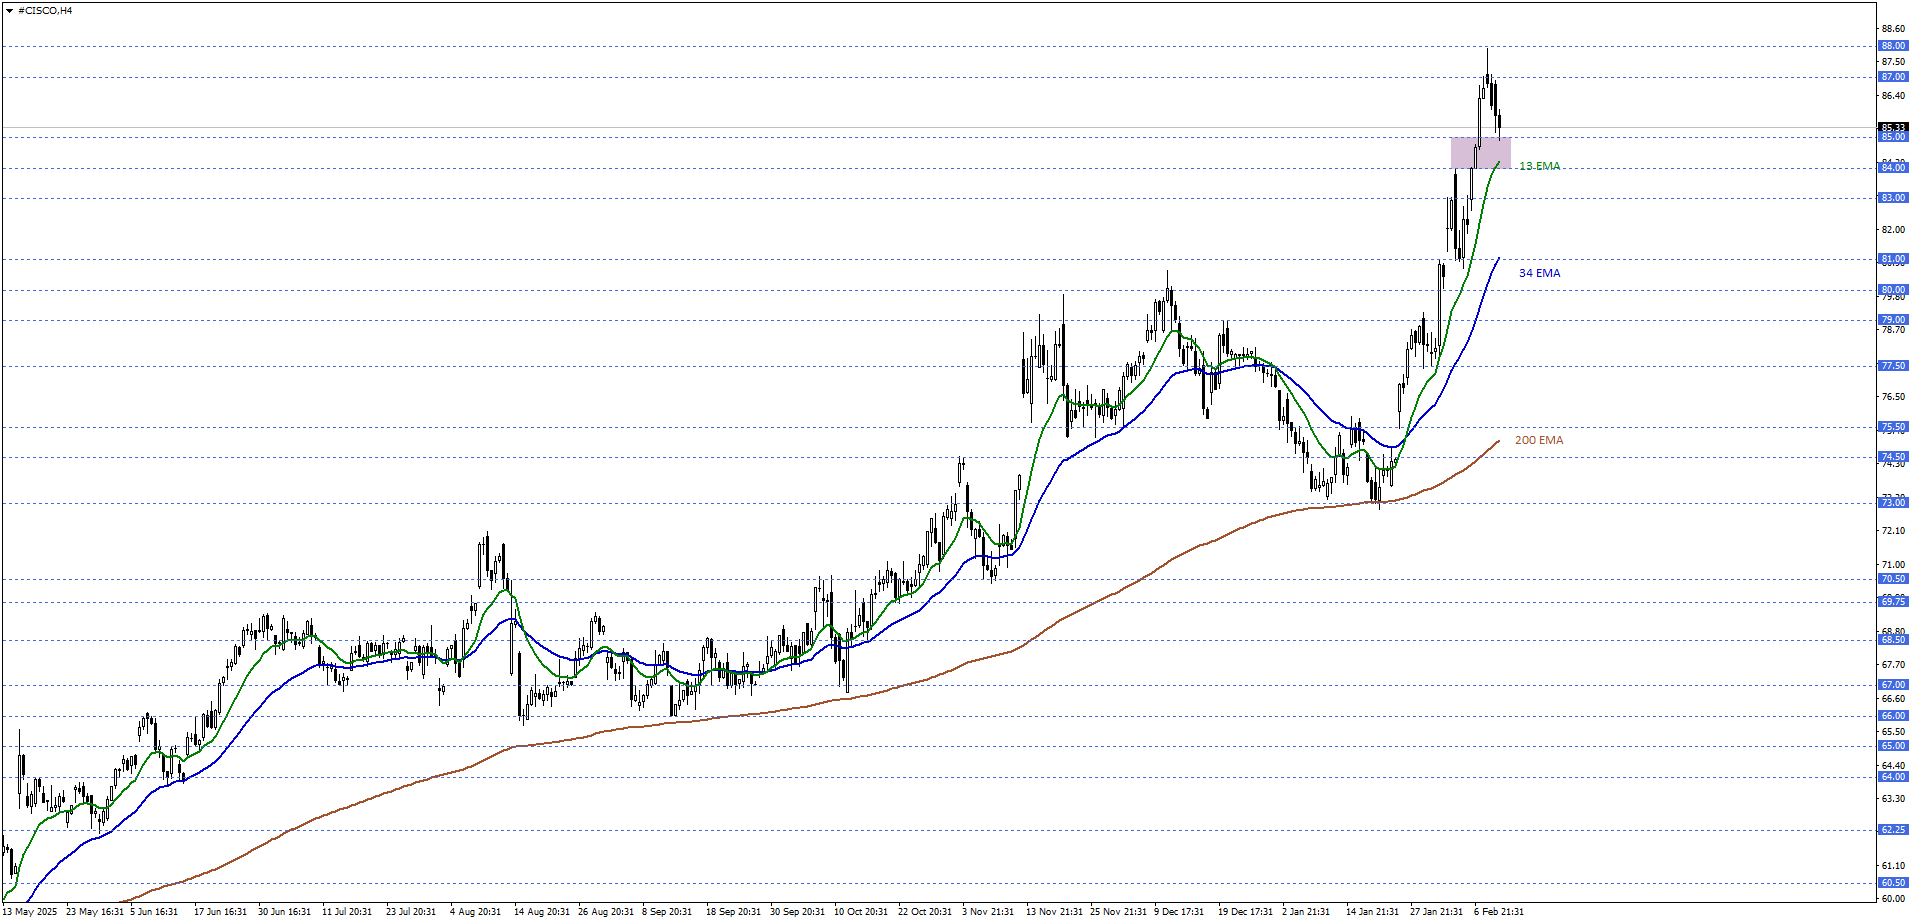Click the 60.50 level price tag
This screenshot has height=923, width=1916.
click(1893, 883)
